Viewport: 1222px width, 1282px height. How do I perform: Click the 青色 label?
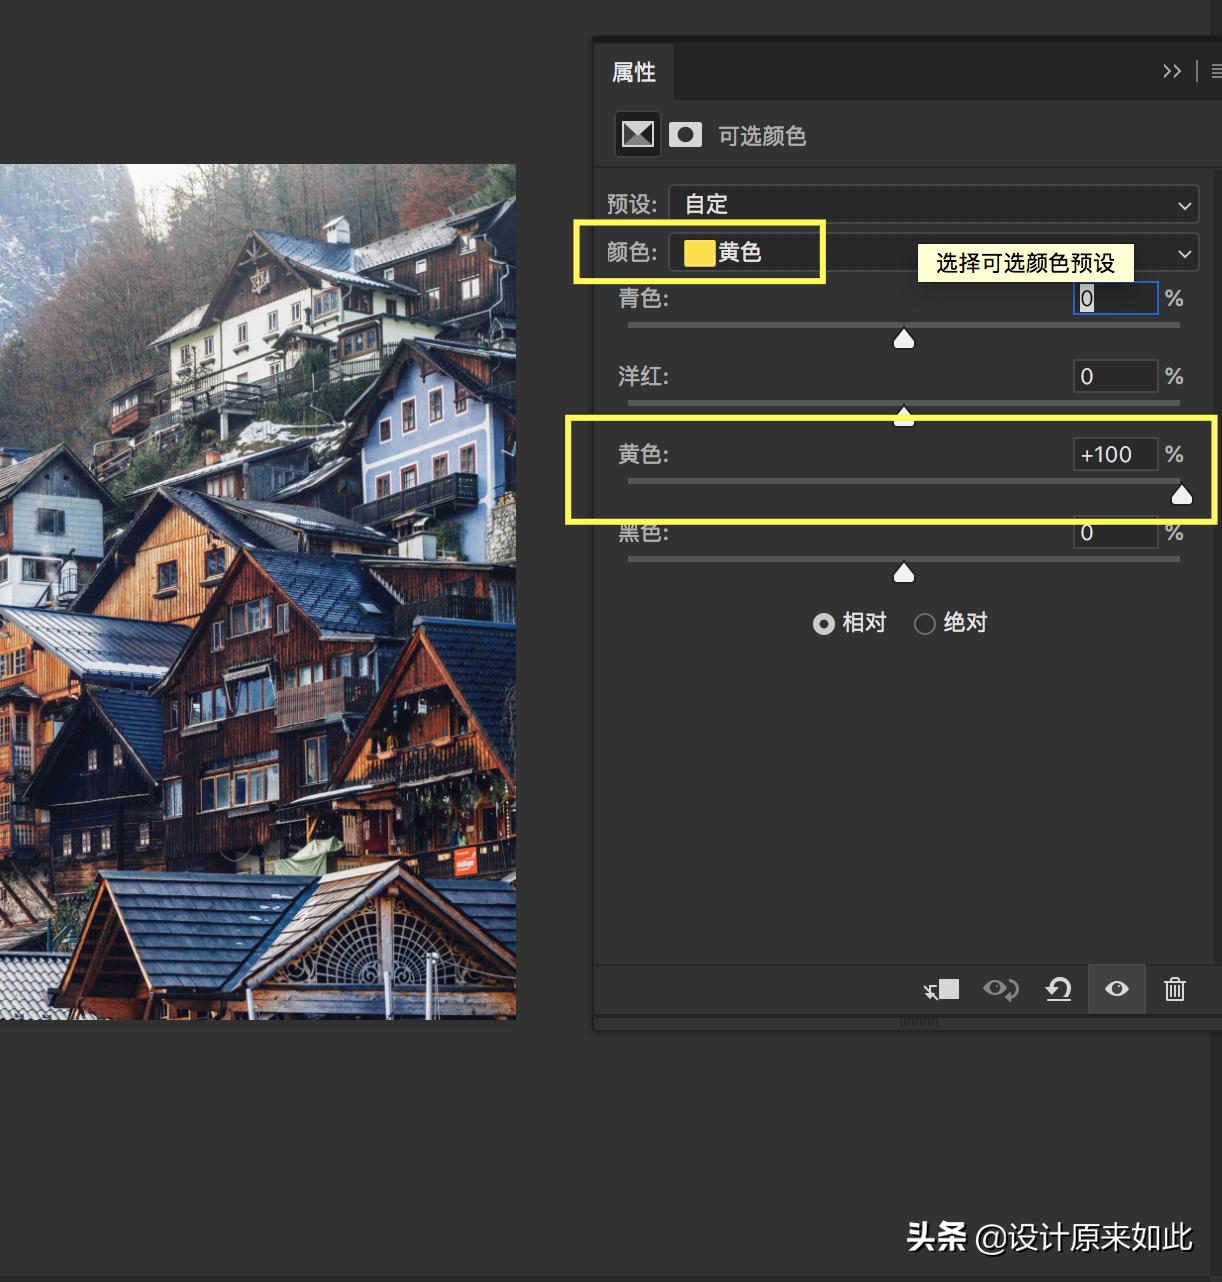click(643, 298)
